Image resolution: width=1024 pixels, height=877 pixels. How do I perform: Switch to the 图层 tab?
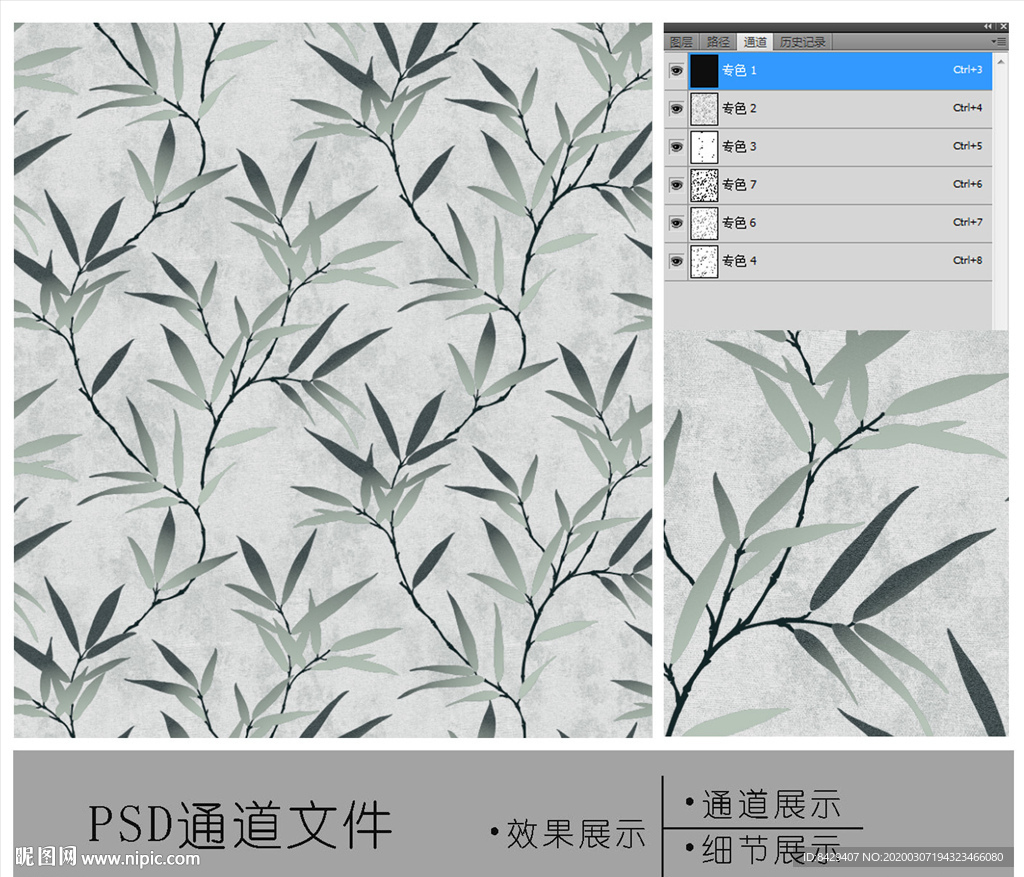click(681, 42)
